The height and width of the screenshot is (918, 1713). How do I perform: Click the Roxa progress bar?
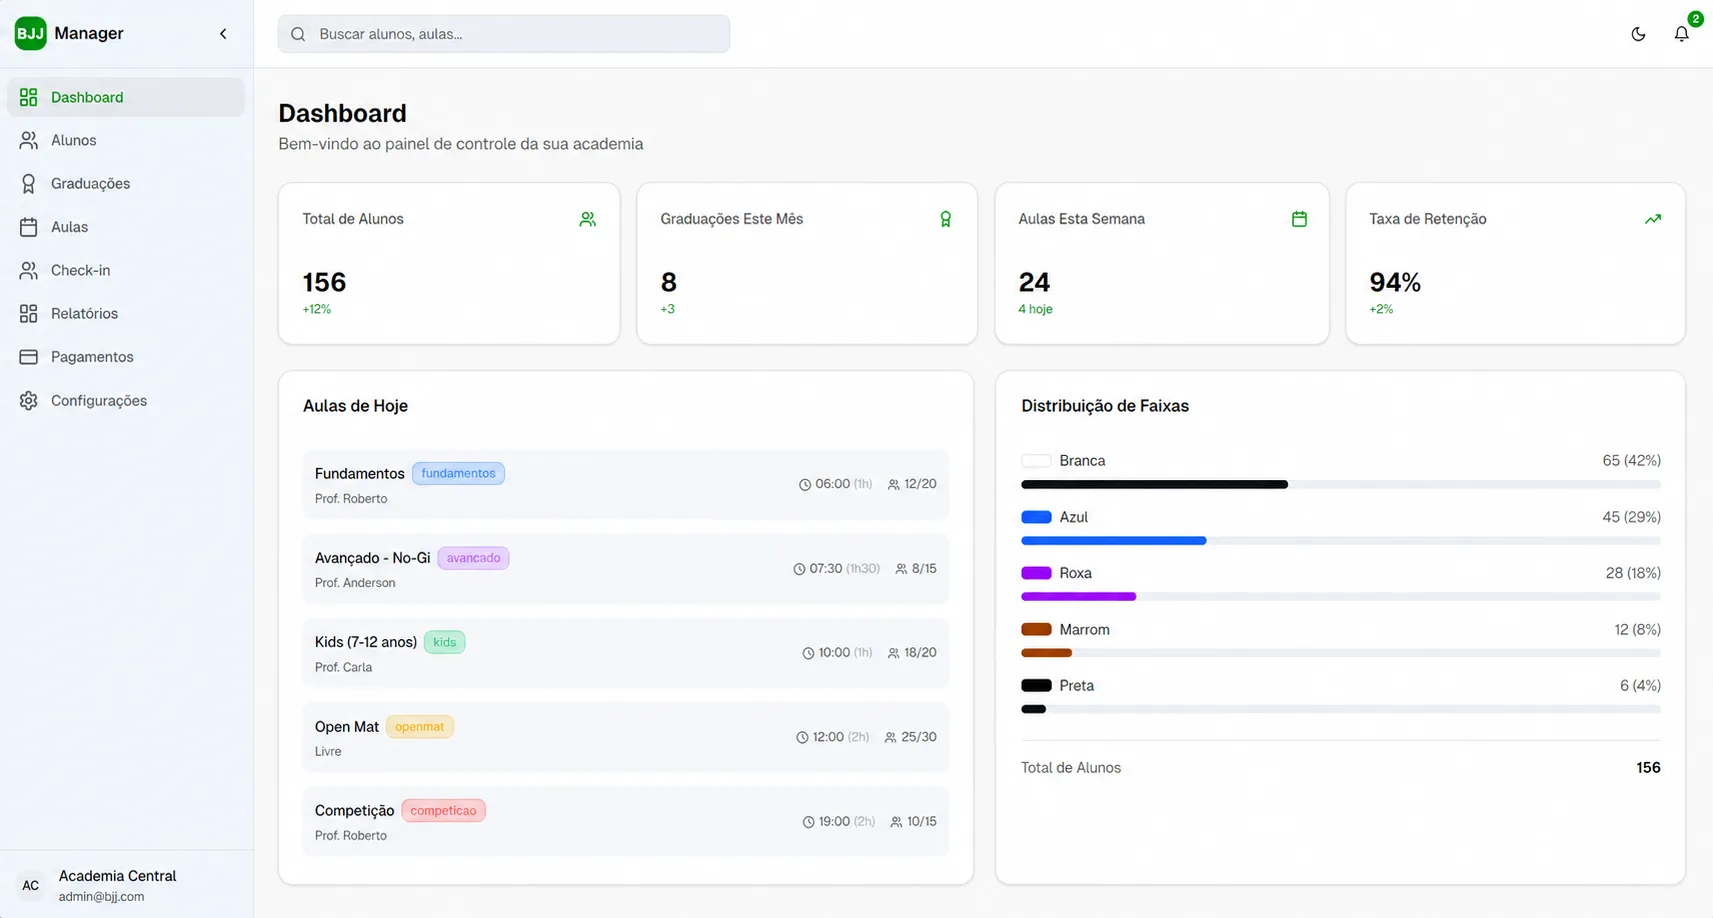[x=1341, y=597]
